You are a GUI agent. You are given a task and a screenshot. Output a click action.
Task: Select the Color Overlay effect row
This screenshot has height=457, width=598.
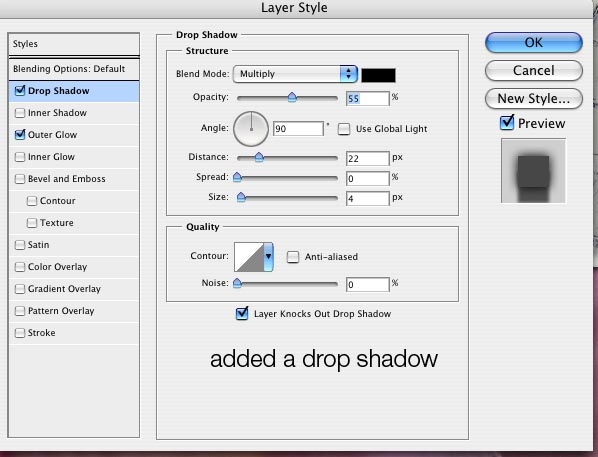(x=74, y=267)
